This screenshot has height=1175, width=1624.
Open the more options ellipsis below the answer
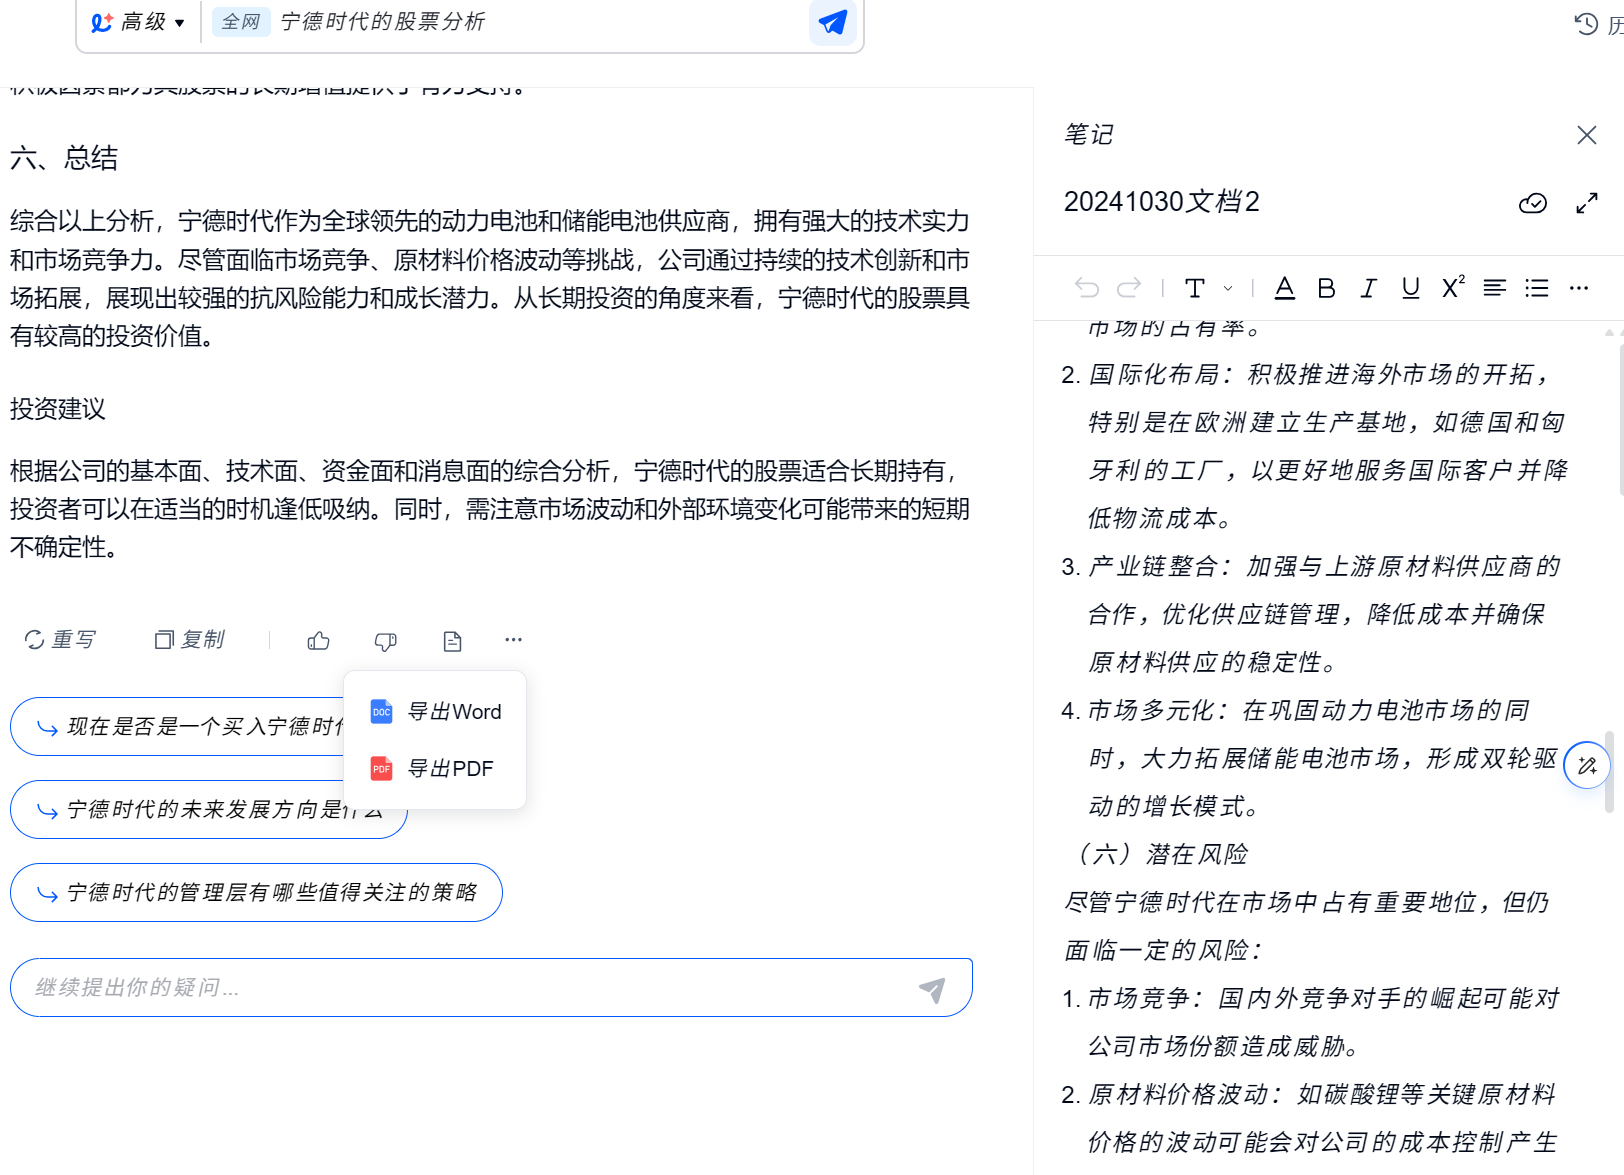pos(514,640)
